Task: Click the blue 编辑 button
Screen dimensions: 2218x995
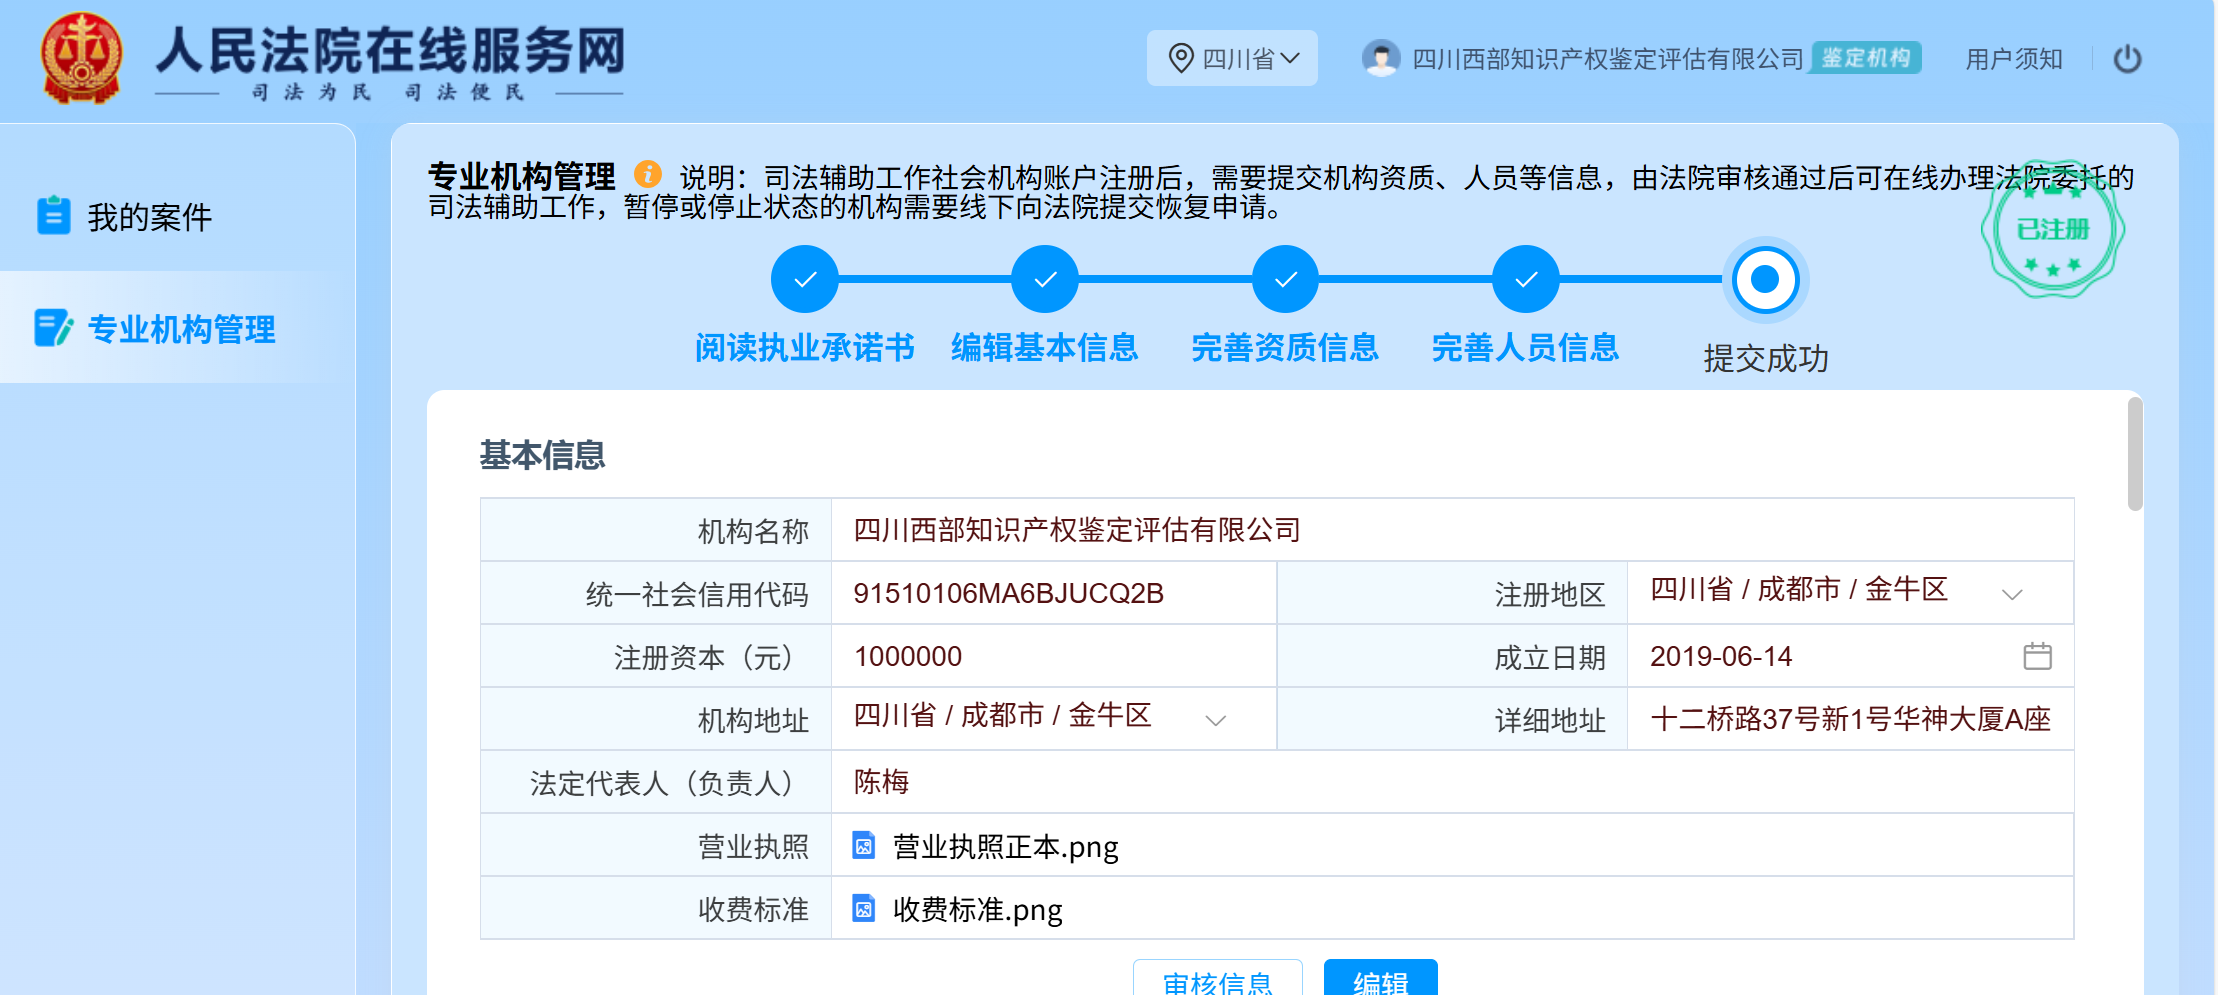Action: click(1380, 978)
